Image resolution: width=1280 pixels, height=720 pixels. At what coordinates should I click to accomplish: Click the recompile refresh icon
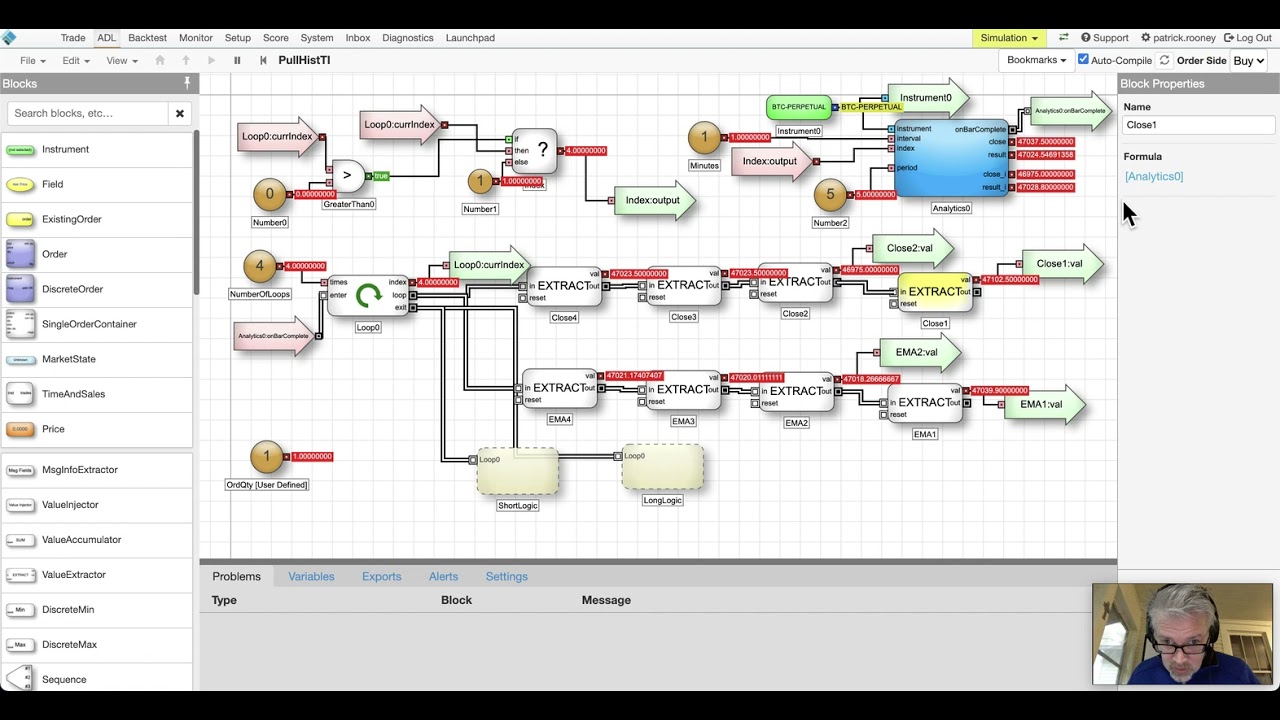[x=1164, y=61]
